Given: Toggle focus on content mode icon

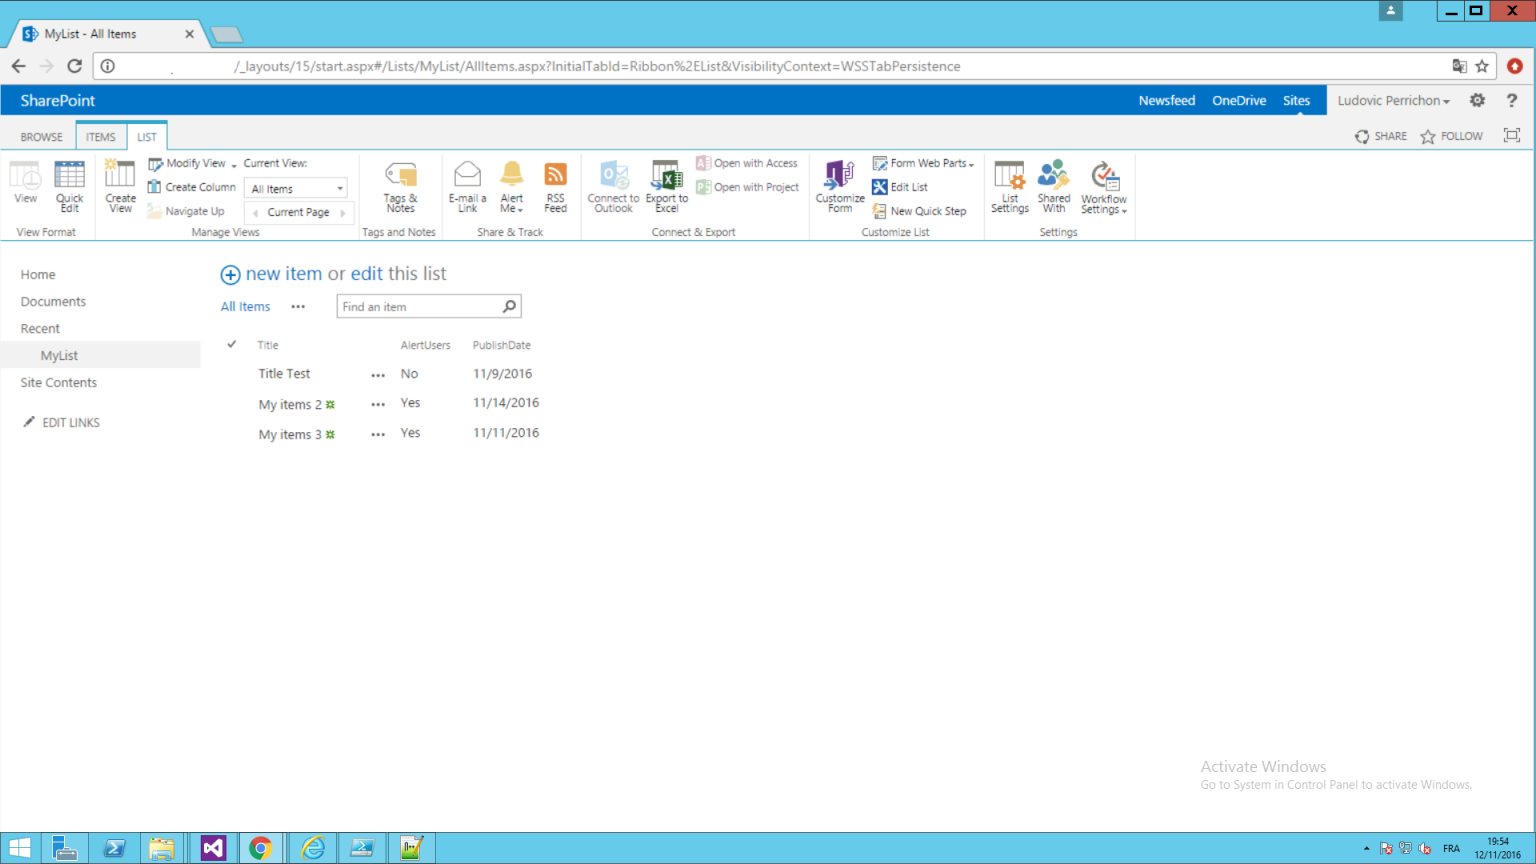Looking at the screenshot, I should pyautogui.click(x=1511, y=136).
